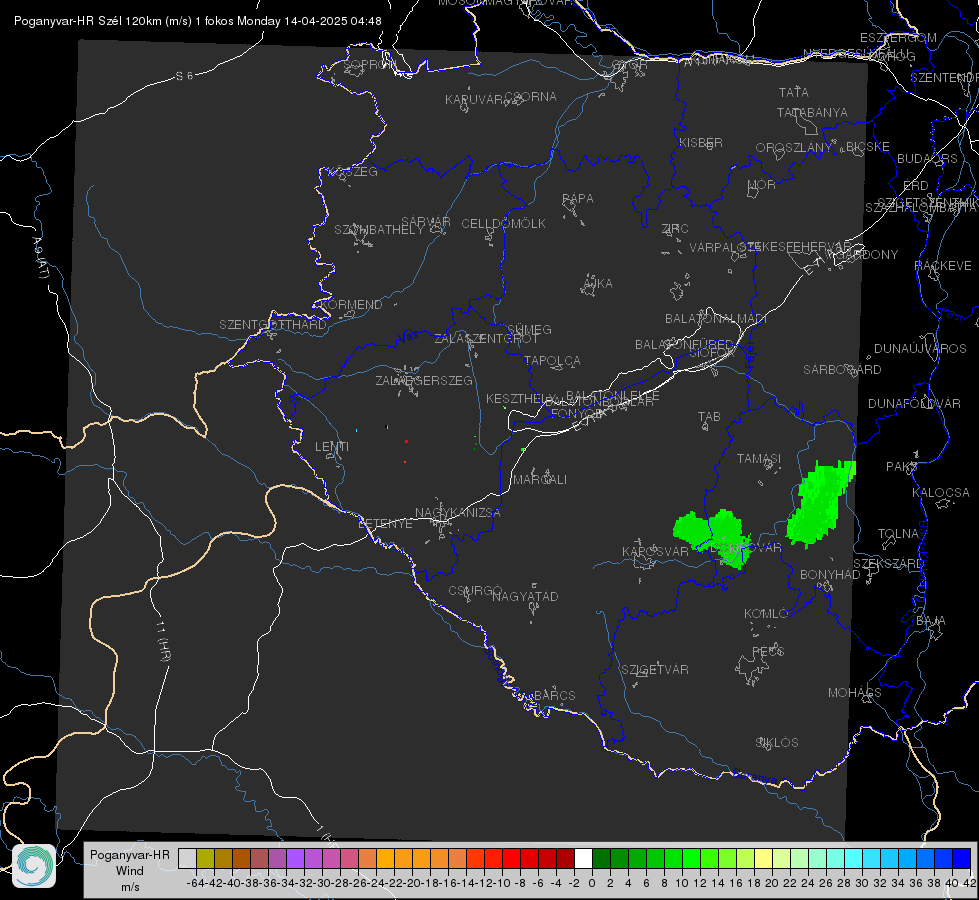The height and width of the screenshot is (900, 979).
Task: Select the darkest green swatch between 0 and 2
Action: pyautogui.click(x=601, y=858)
